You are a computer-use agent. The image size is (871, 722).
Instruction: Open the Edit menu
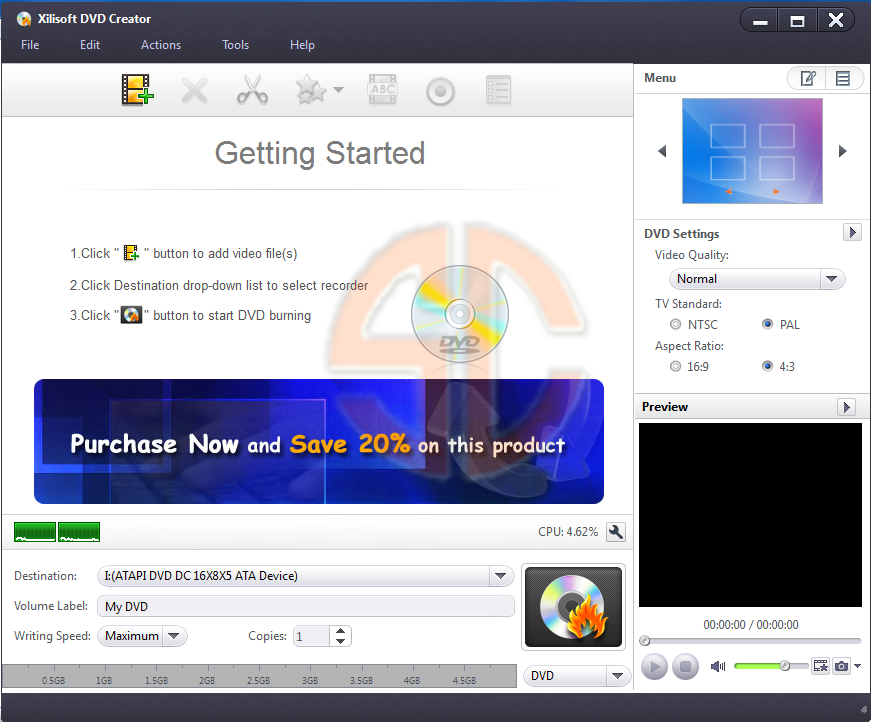90,45
